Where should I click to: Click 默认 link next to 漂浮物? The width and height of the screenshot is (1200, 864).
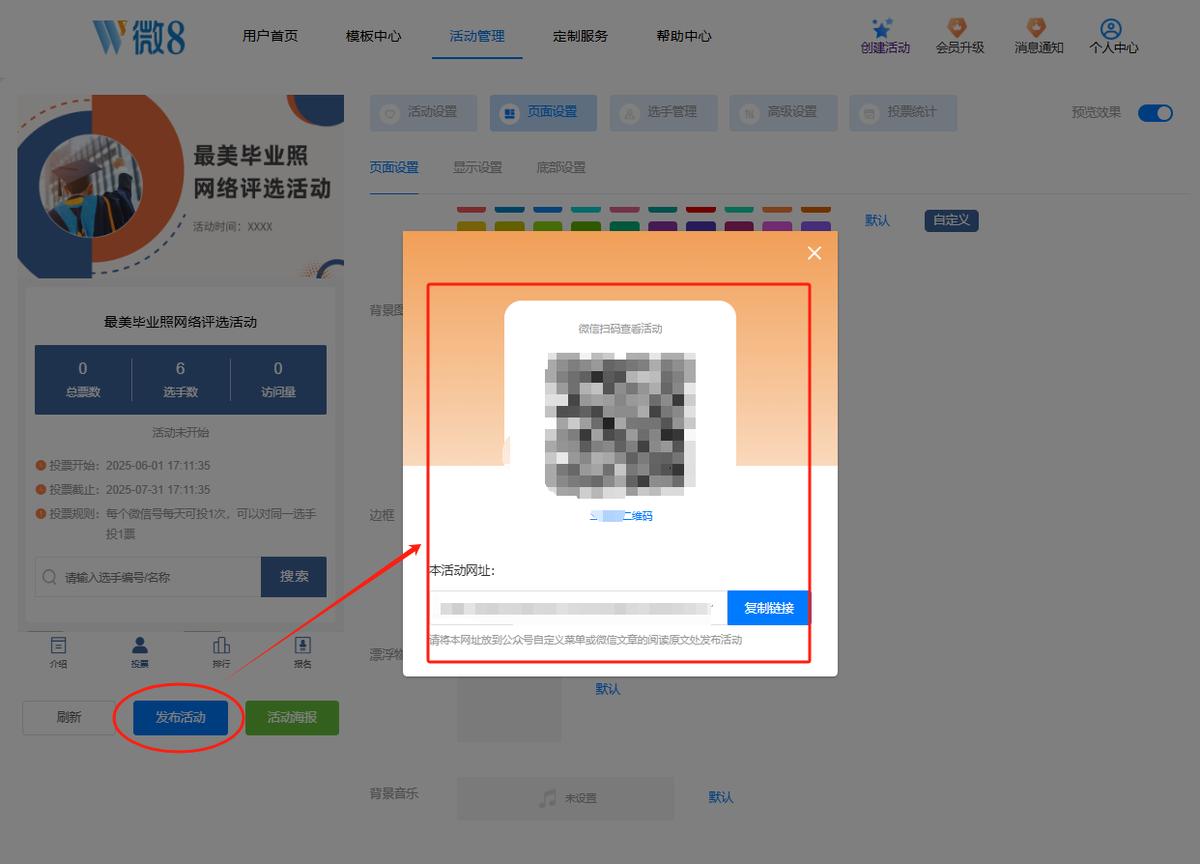pyautogui.click(x=608, y=689)
